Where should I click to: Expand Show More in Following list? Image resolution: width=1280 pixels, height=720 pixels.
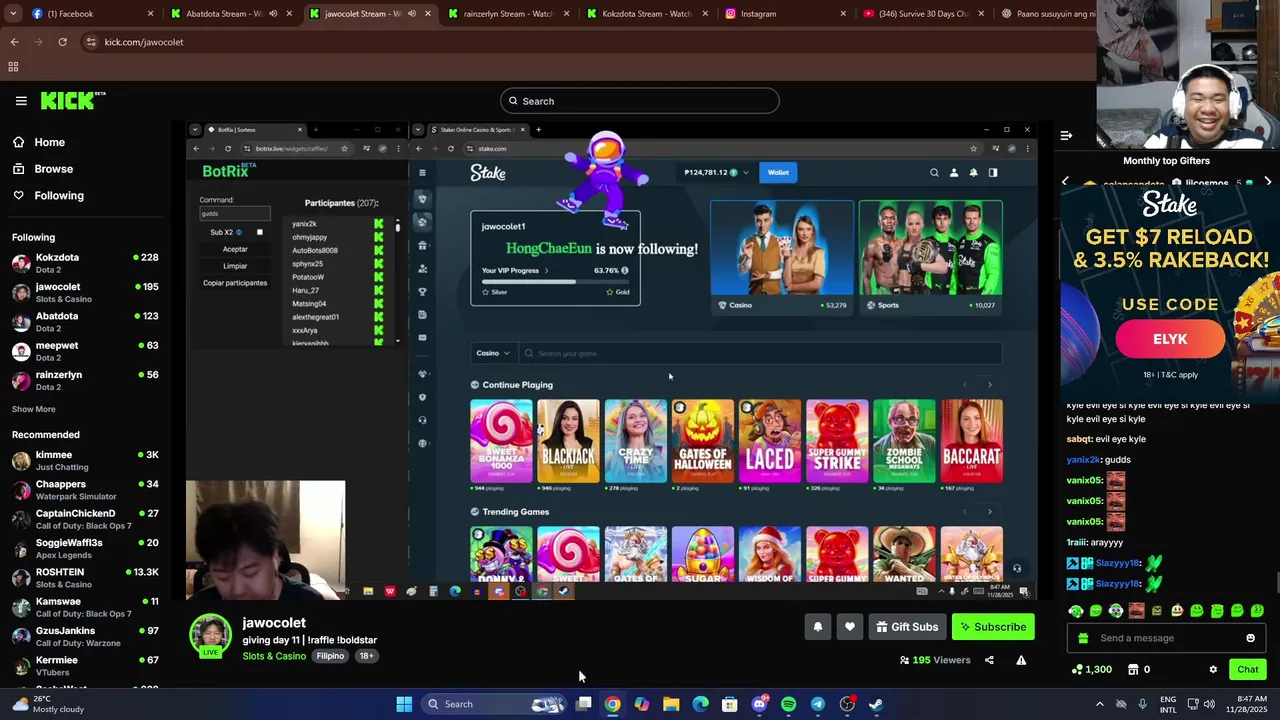click(x=34, y=409)
